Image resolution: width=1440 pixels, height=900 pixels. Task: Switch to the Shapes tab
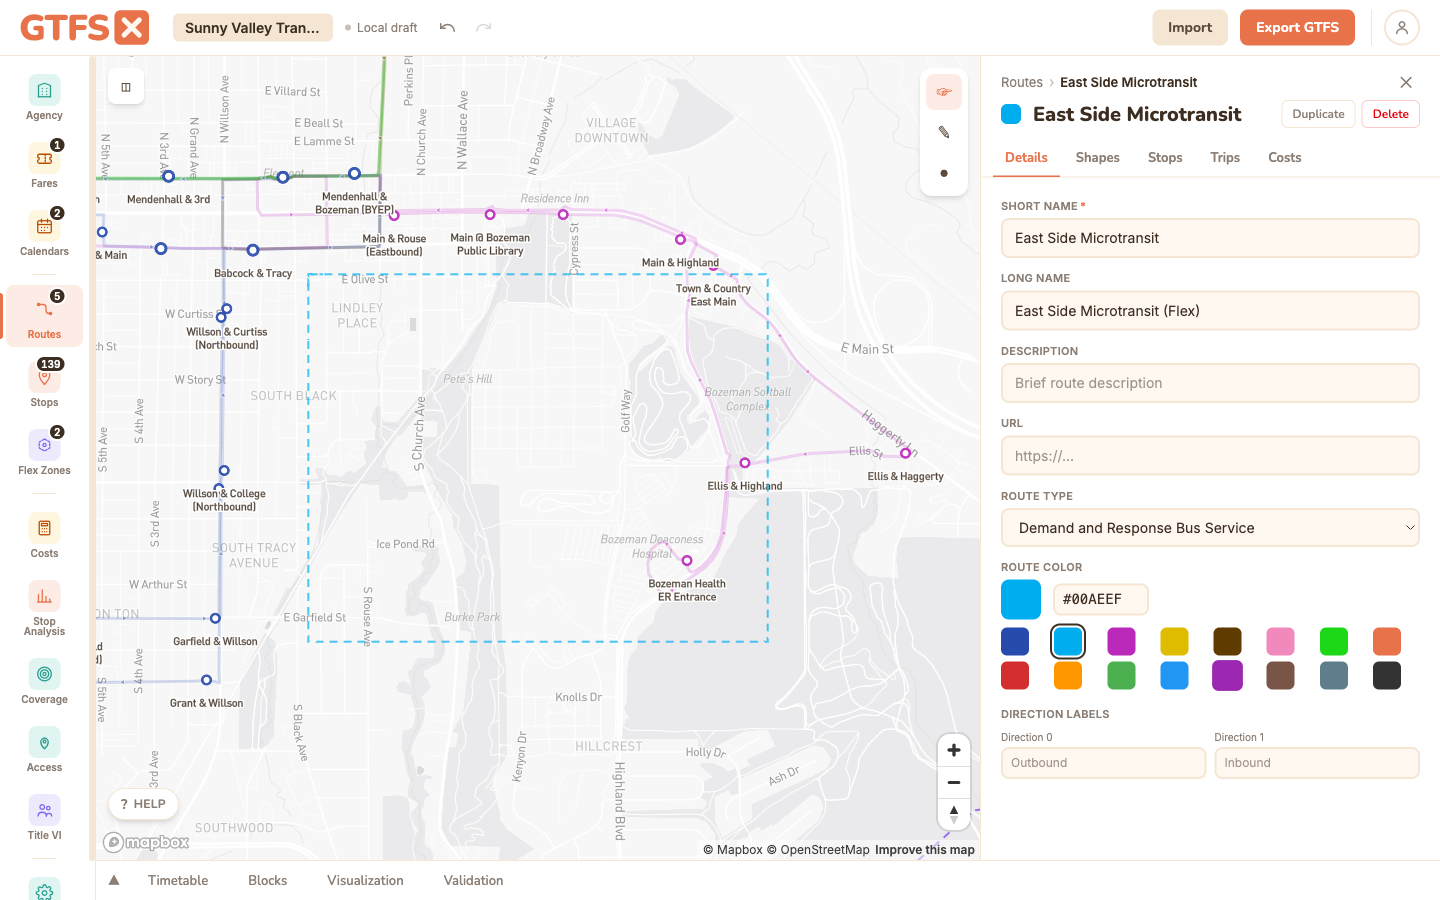pyautogui.click(x=1097, y=157)
